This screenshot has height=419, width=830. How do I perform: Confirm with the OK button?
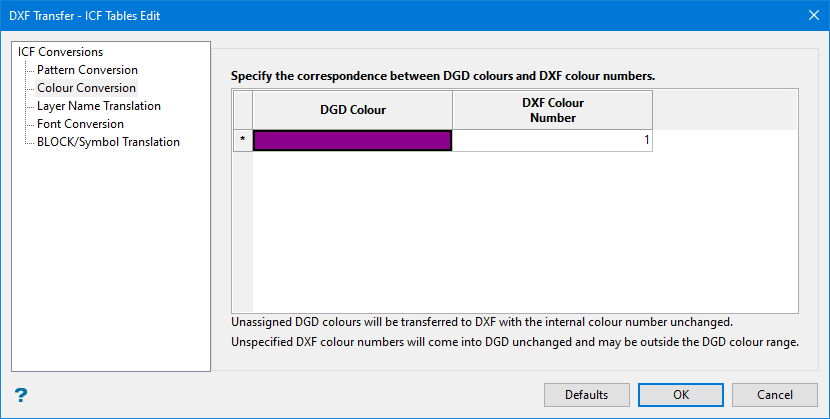[x=681, y=394]
